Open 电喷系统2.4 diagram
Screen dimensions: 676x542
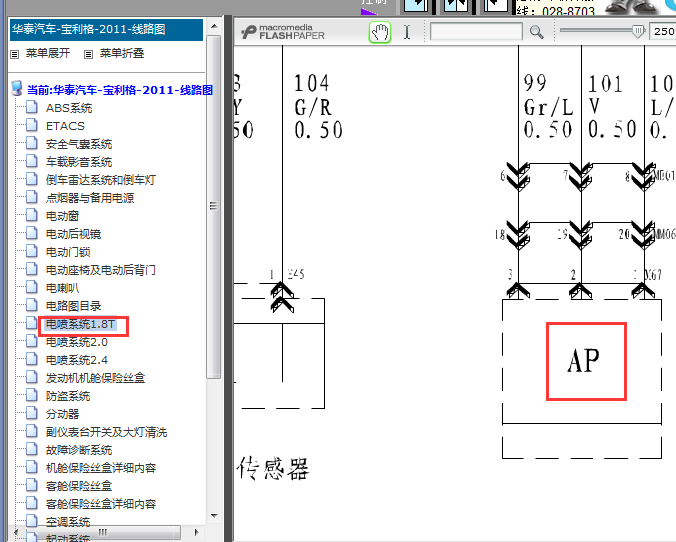coord(77,360)
